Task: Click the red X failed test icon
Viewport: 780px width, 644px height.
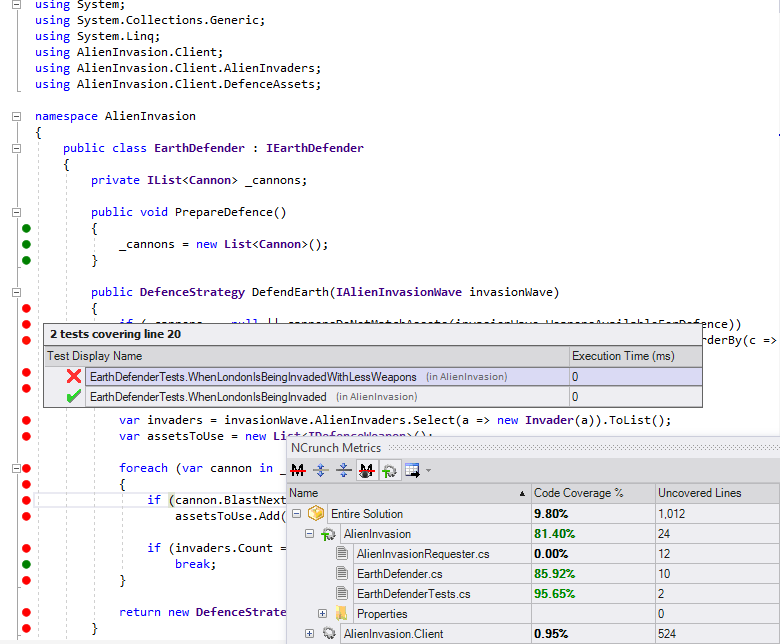Action: pos(74,376)
